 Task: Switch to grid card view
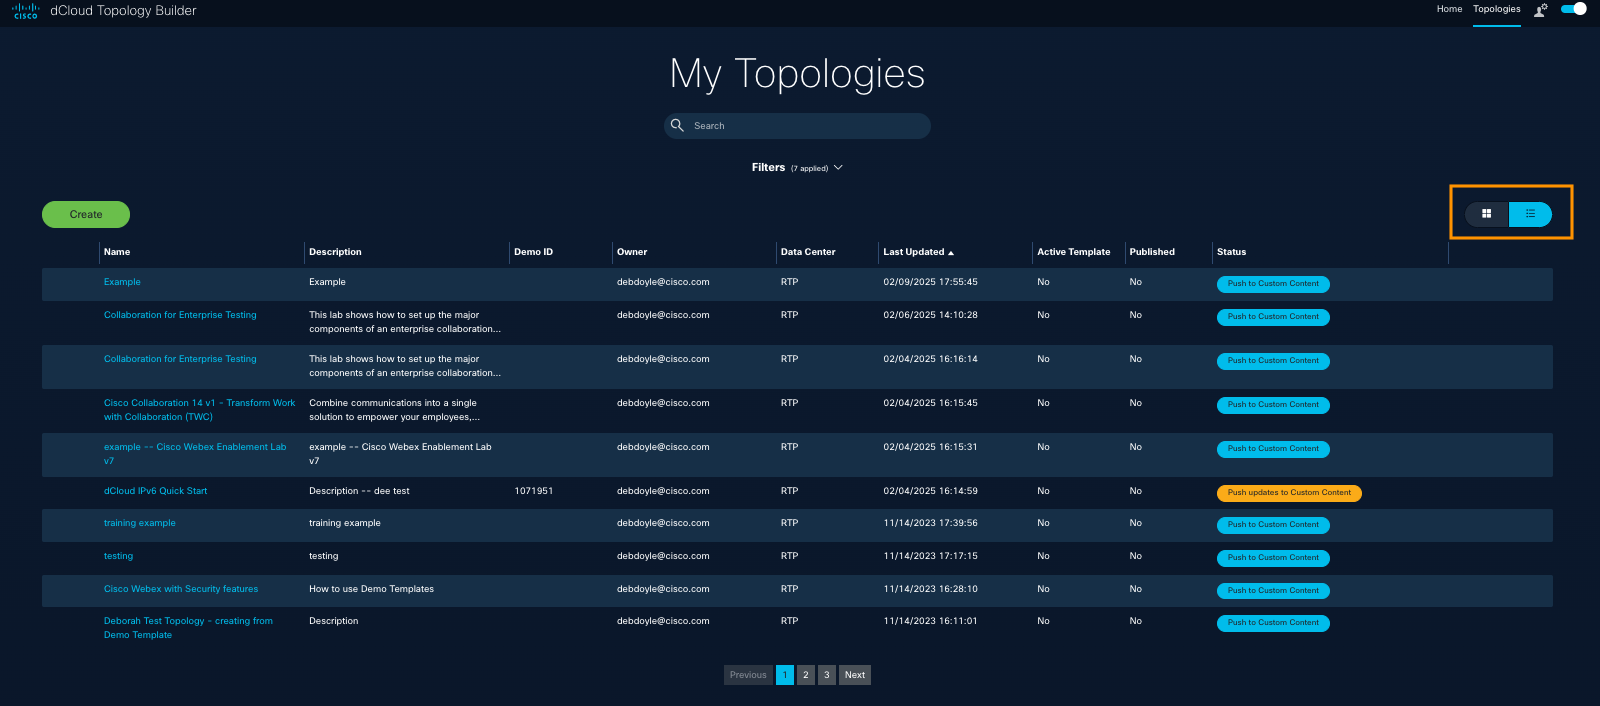[1487, 214]
